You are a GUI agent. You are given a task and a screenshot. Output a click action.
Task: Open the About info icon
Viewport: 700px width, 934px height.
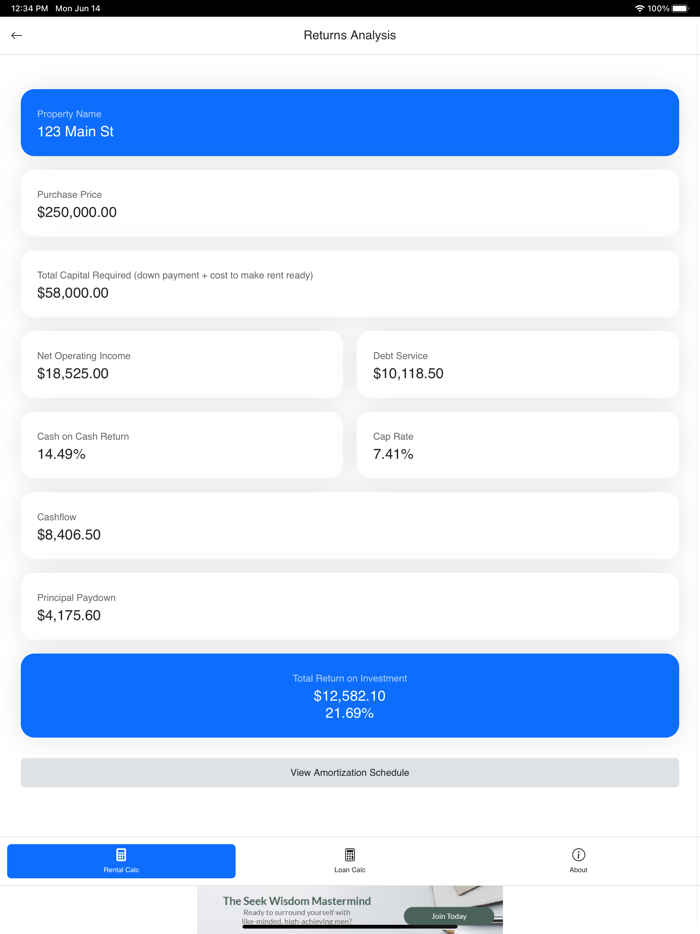coord(578,854)
